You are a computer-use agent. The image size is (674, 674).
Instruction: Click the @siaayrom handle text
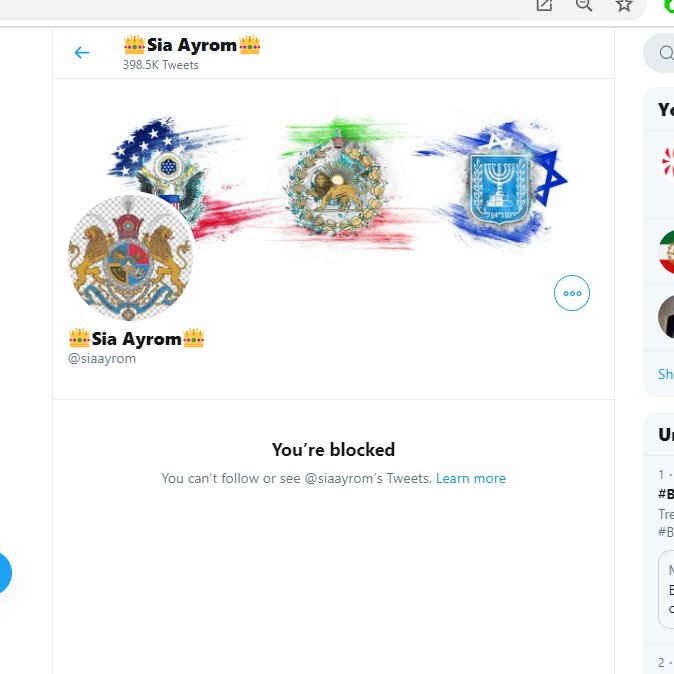[x=102, y=358]
